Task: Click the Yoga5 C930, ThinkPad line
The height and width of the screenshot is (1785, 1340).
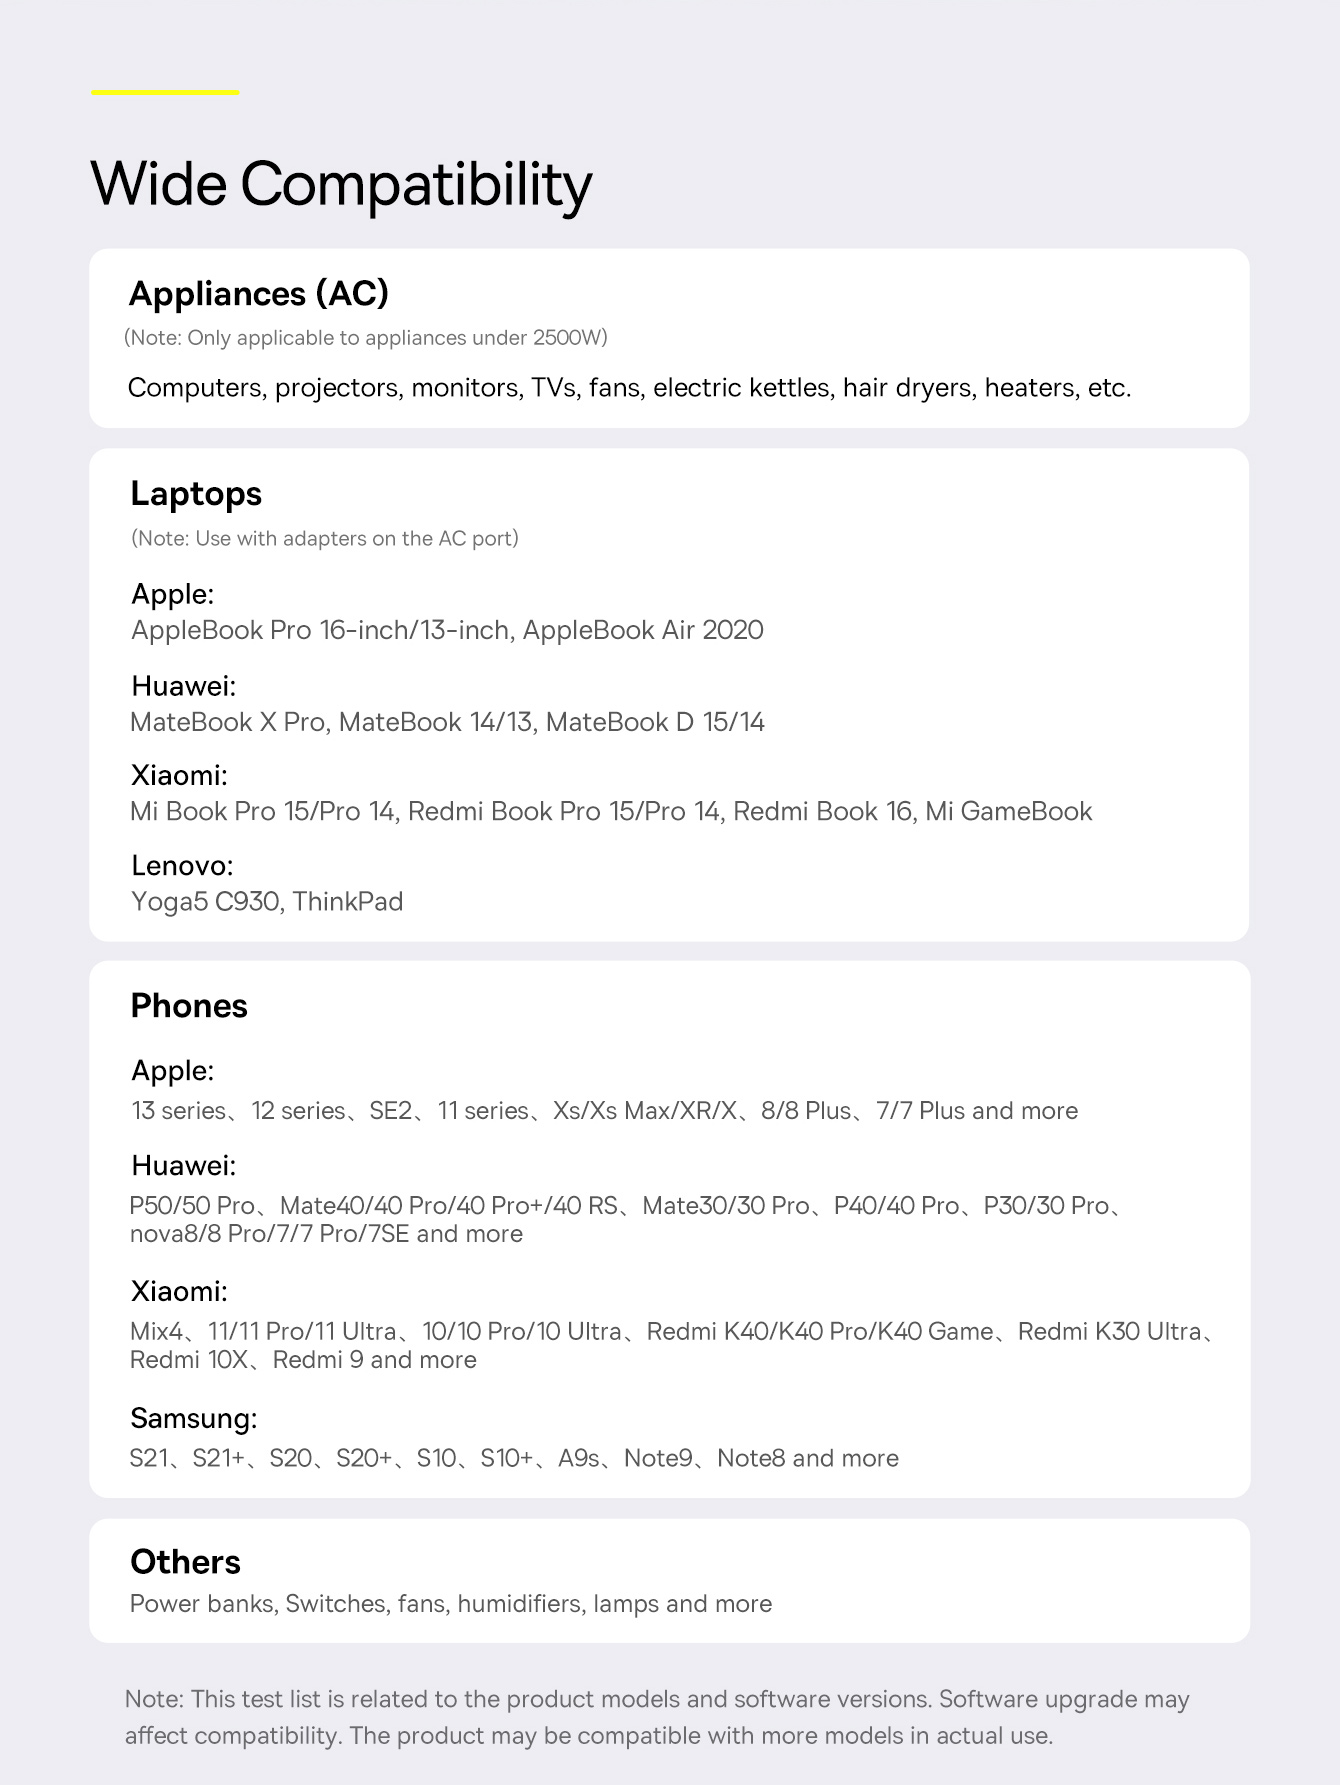Action: click(267, 902)
